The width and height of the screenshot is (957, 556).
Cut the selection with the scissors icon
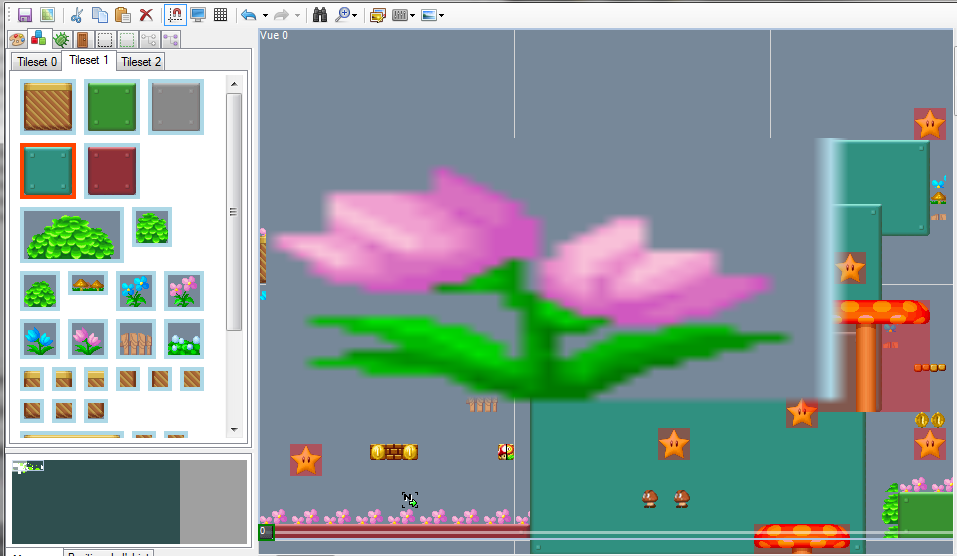point(77,15)
